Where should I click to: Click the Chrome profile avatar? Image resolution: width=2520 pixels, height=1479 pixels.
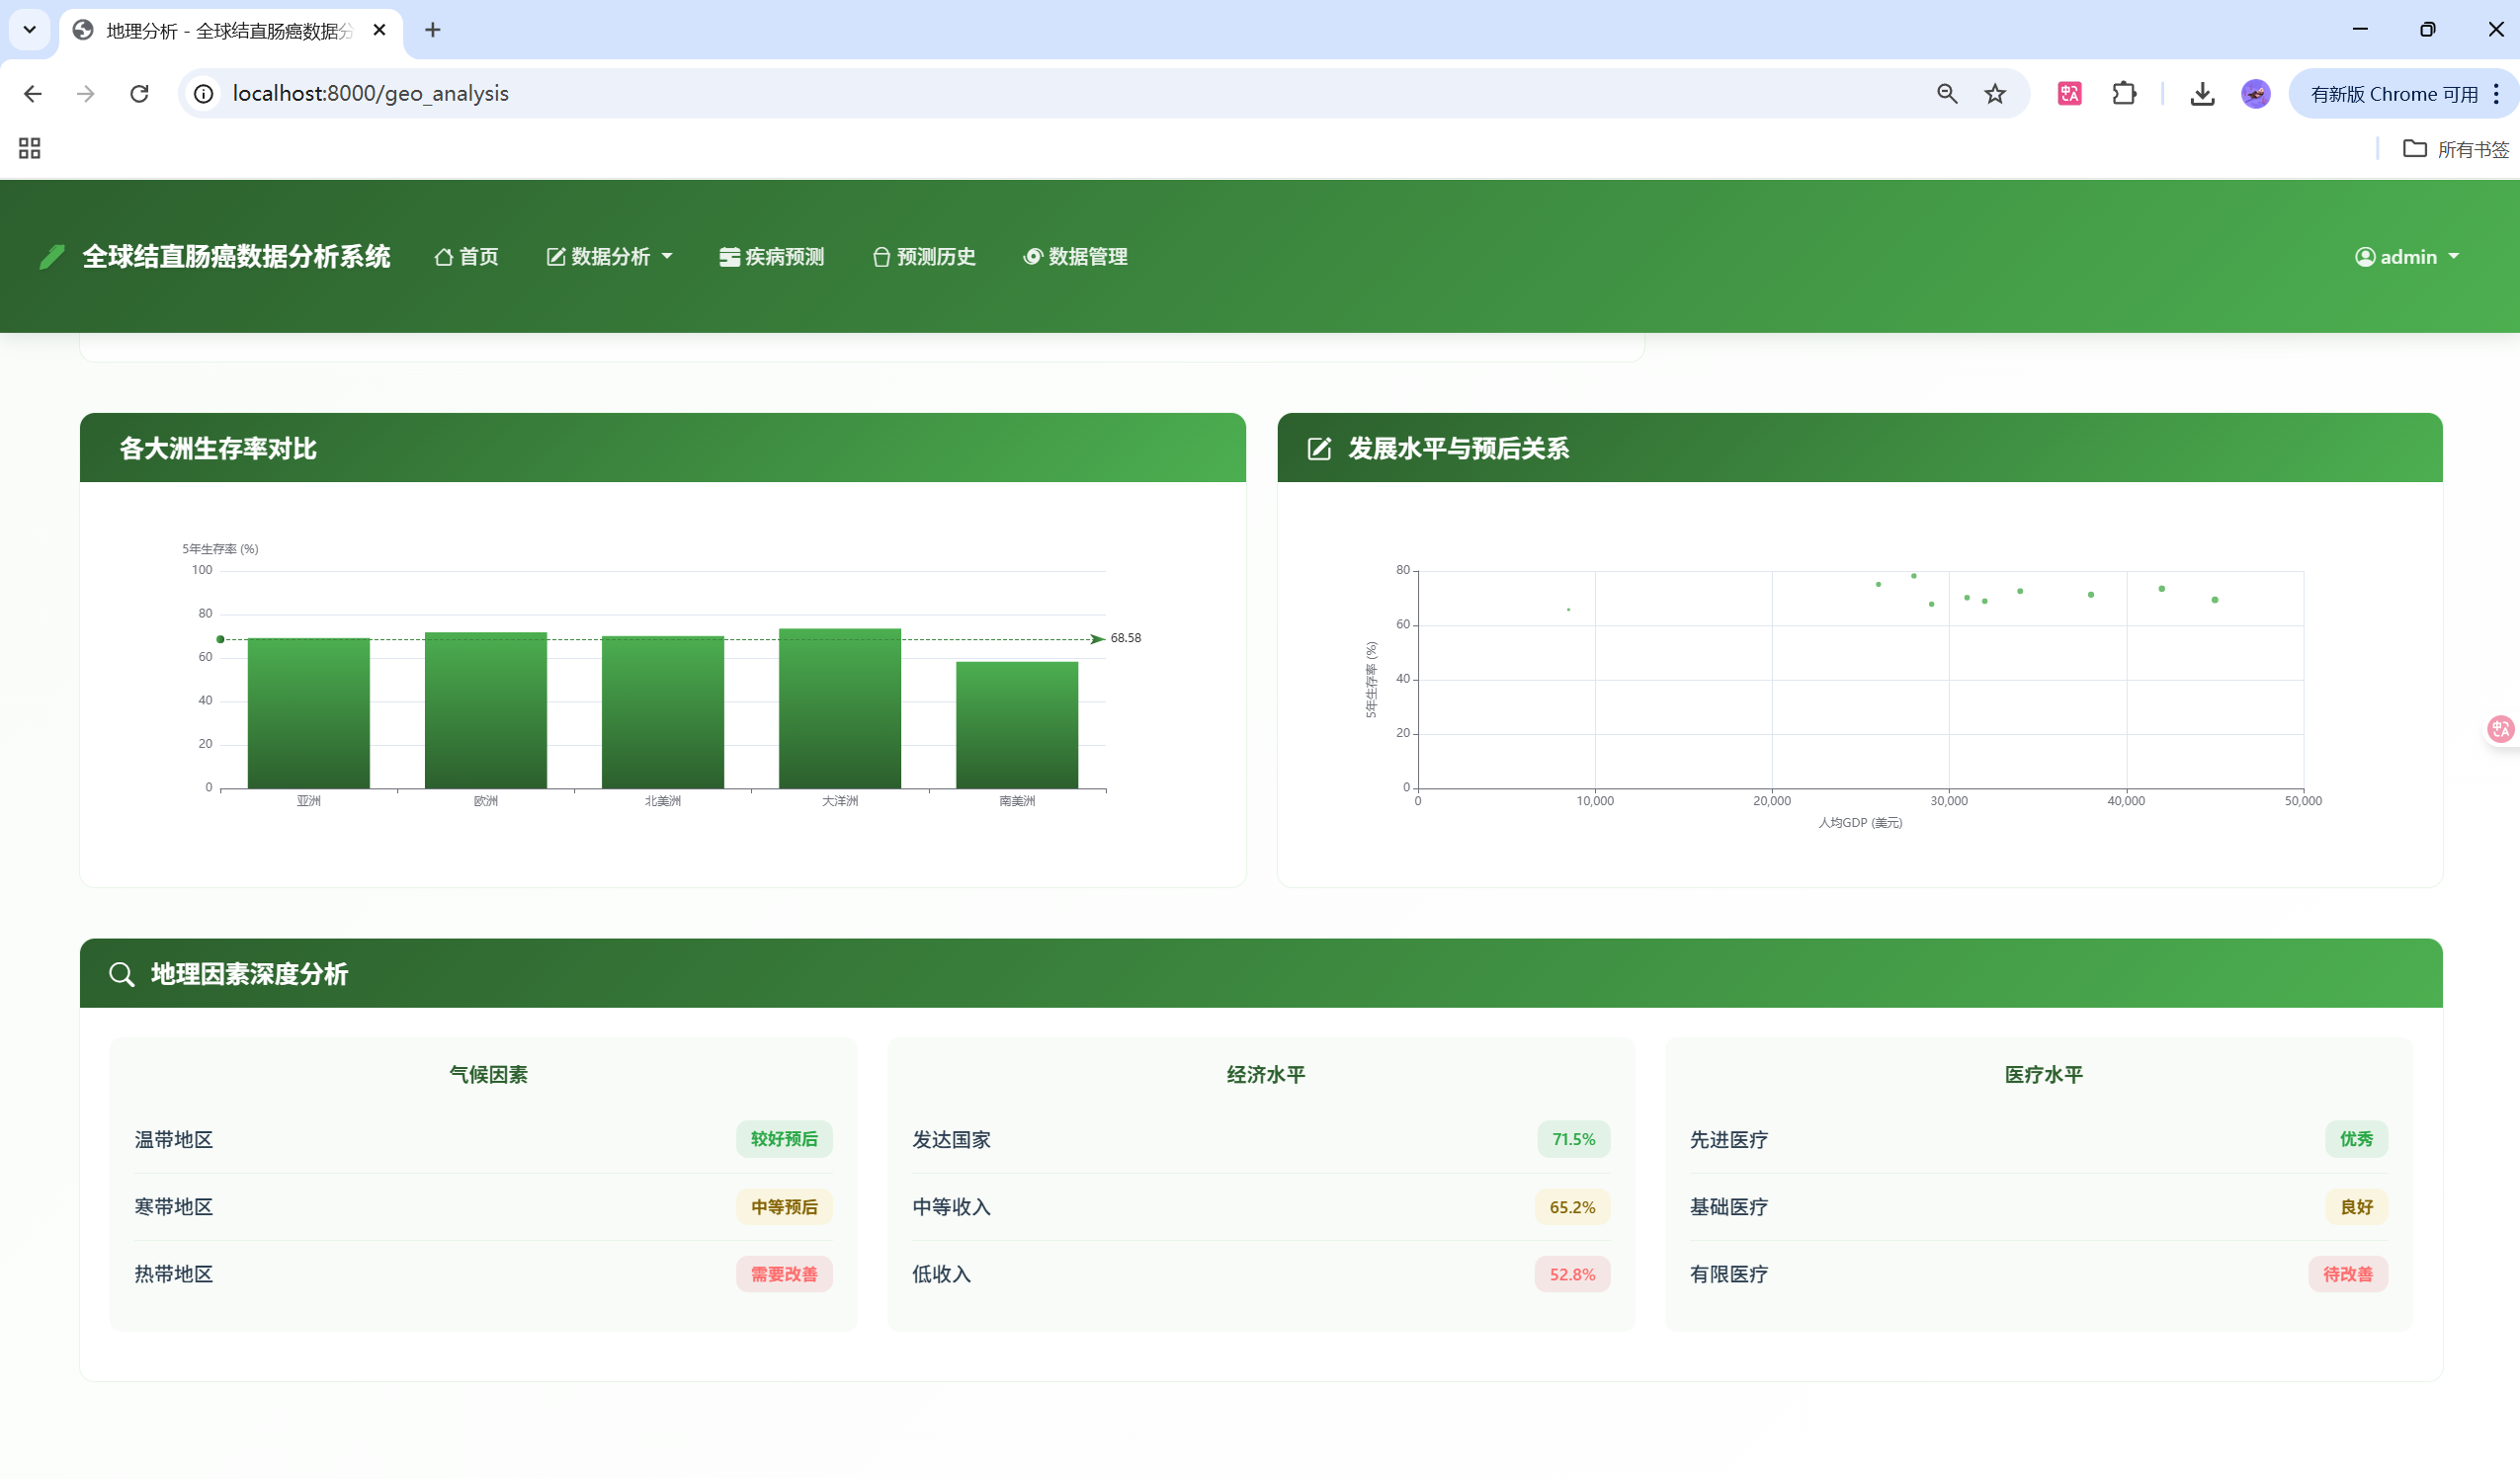point(2255,94)
